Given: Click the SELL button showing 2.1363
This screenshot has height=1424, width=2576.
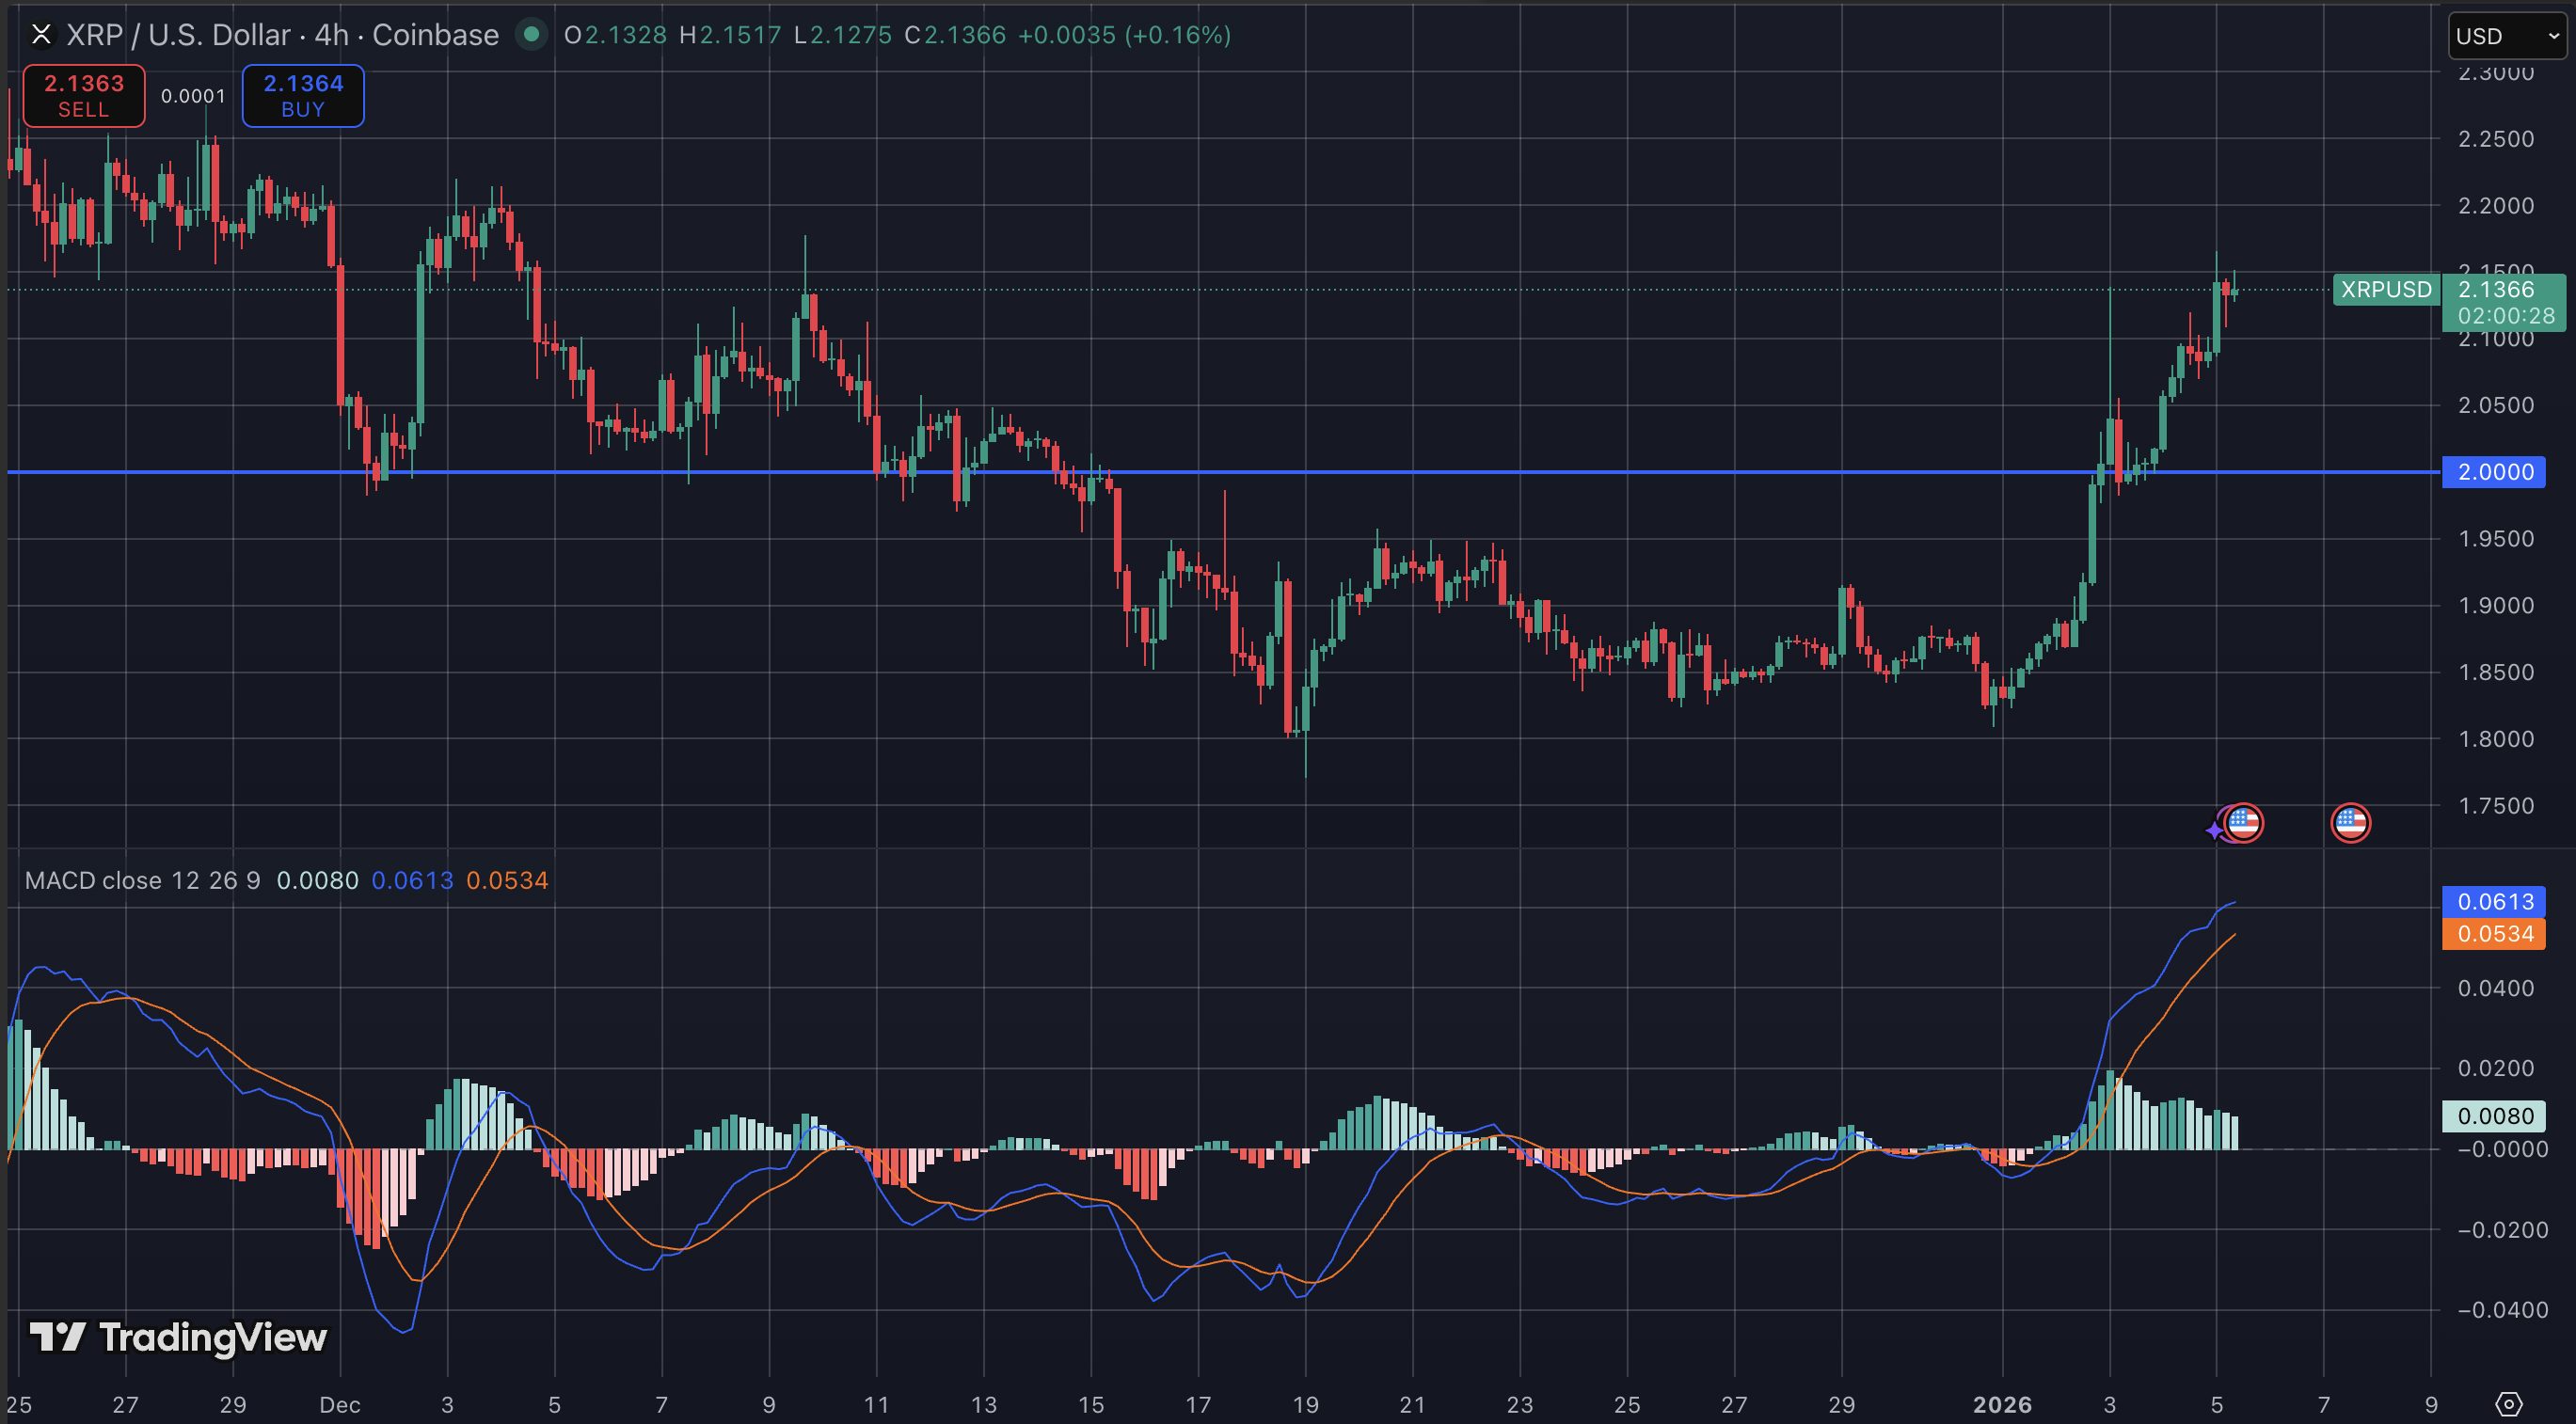Looking at the screenshot, I should point(83,95).
